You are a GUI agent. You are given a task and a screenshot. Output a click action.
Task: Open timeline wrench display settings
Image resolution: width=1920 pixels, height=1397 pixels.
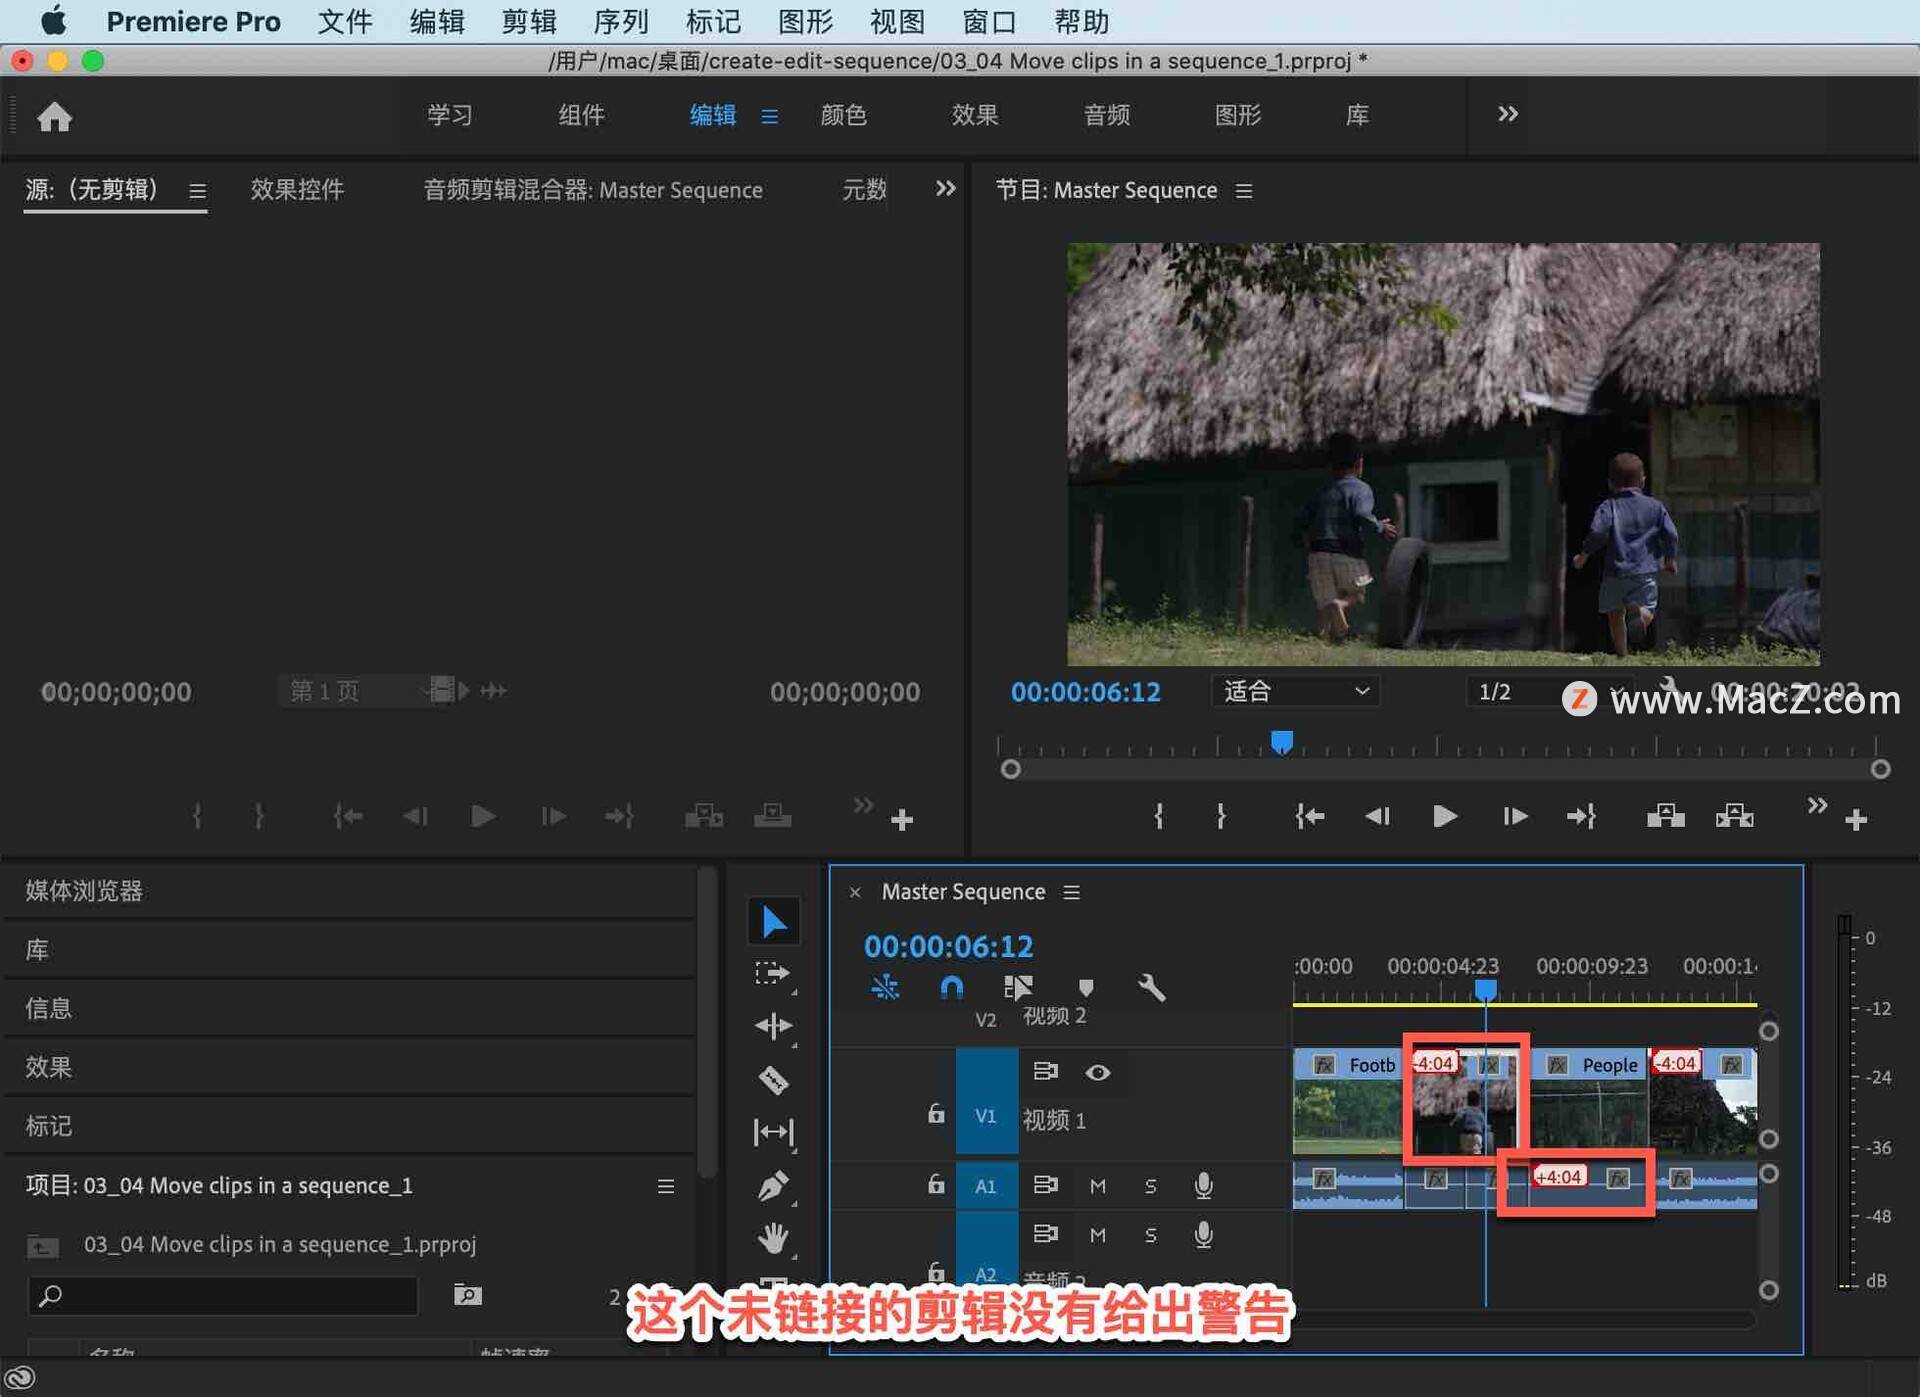[x=1151, y=988]
